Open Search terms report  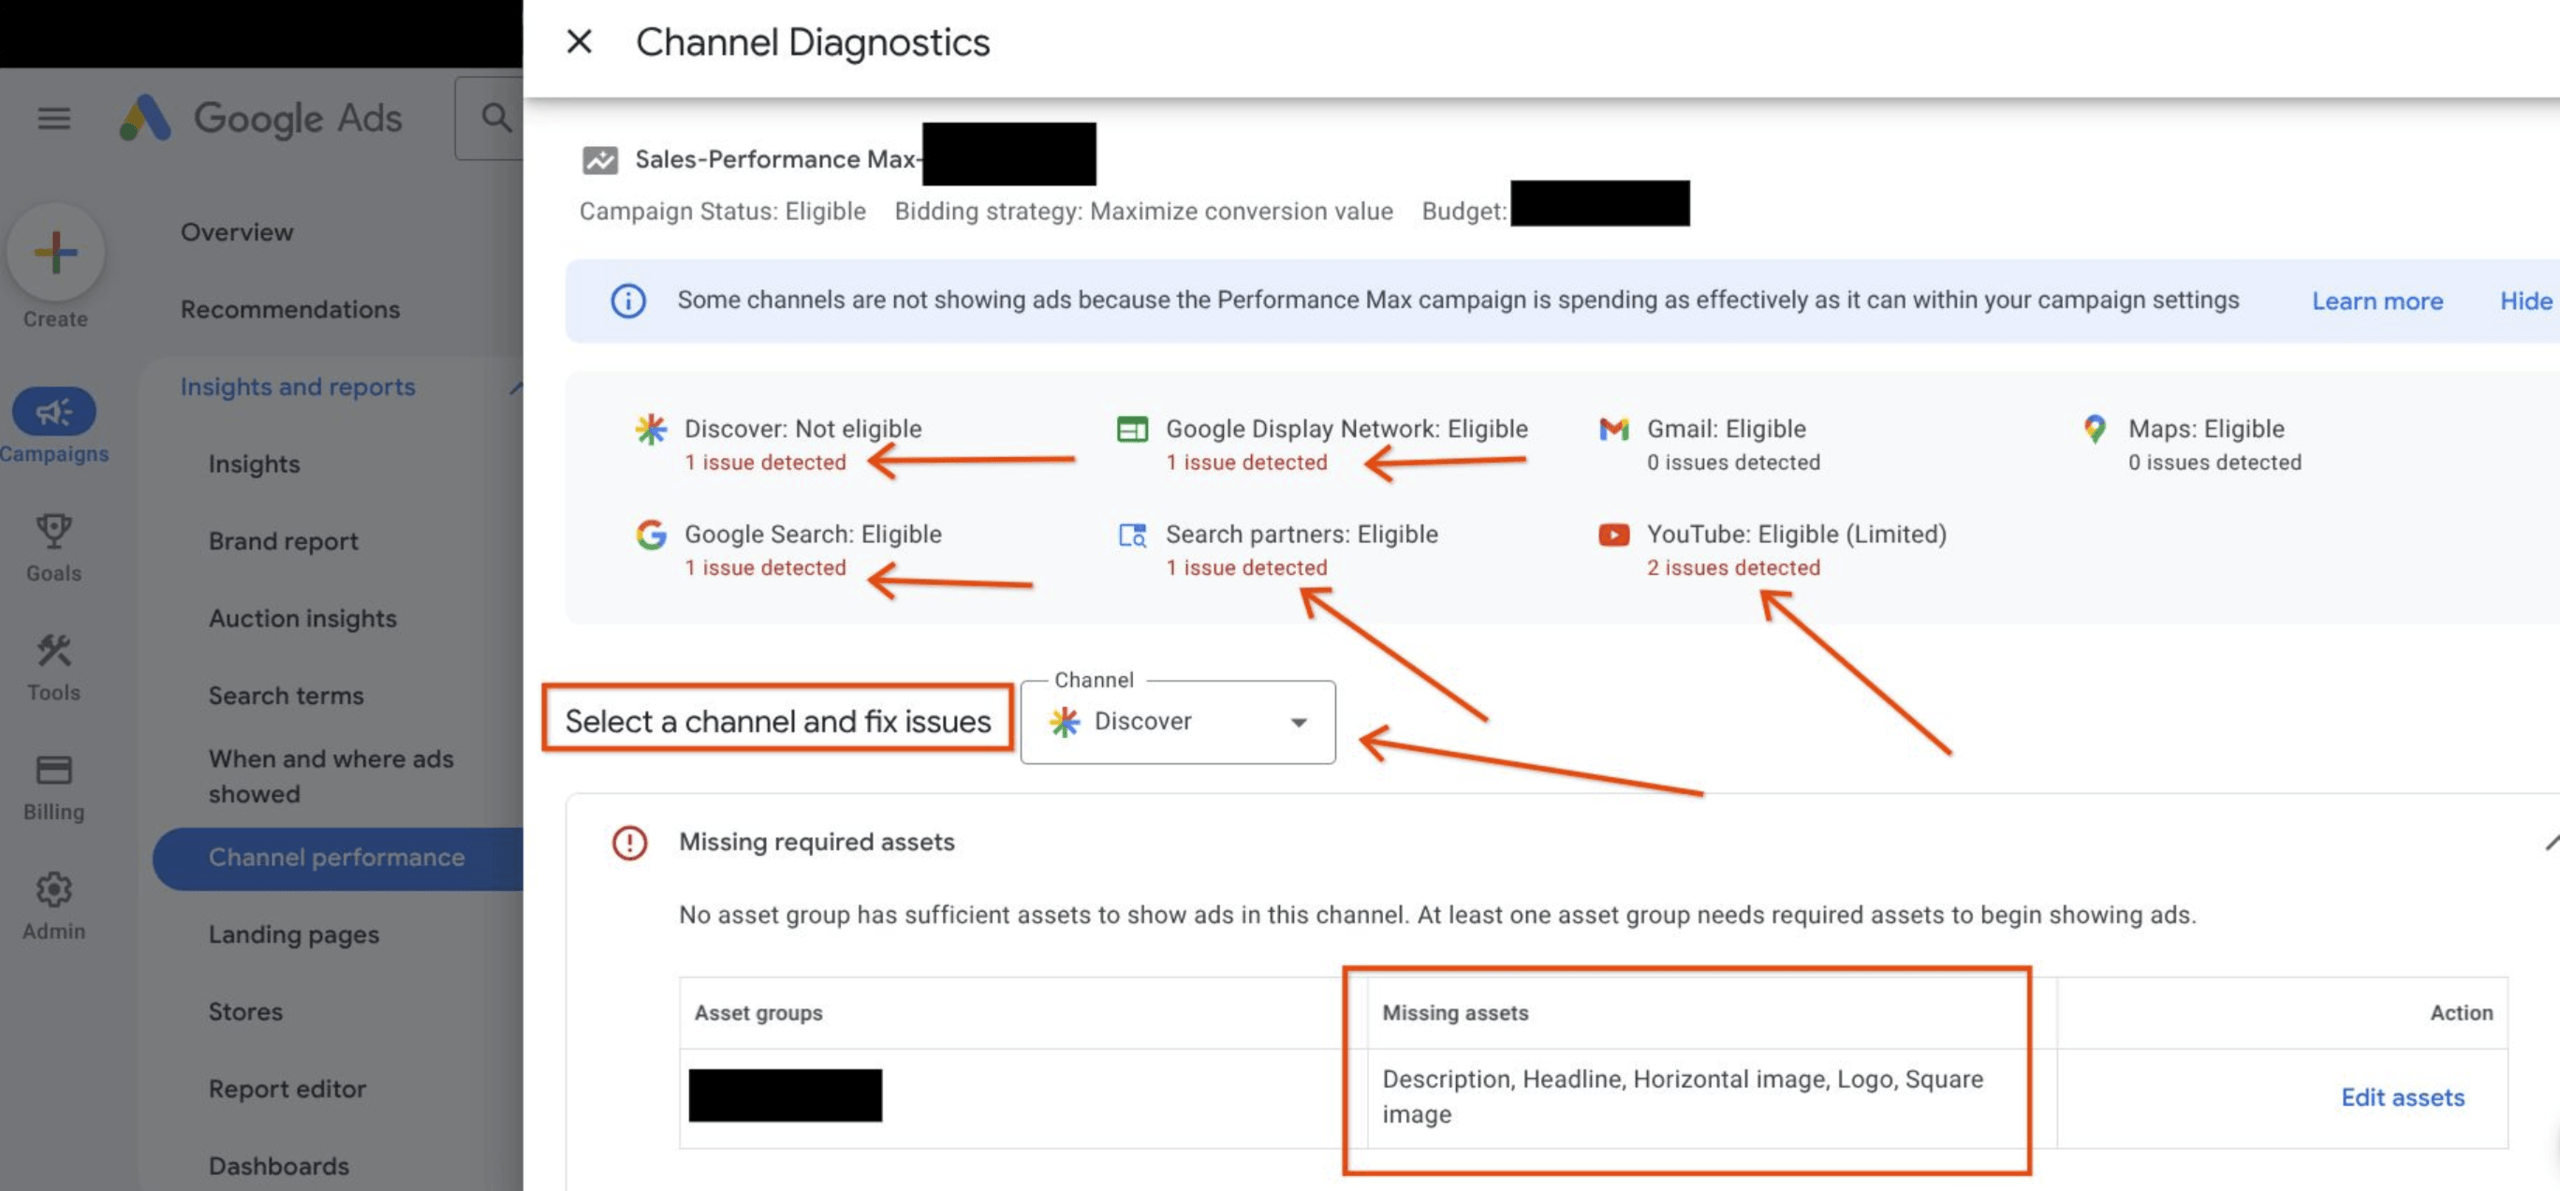(x=286, y=696)
